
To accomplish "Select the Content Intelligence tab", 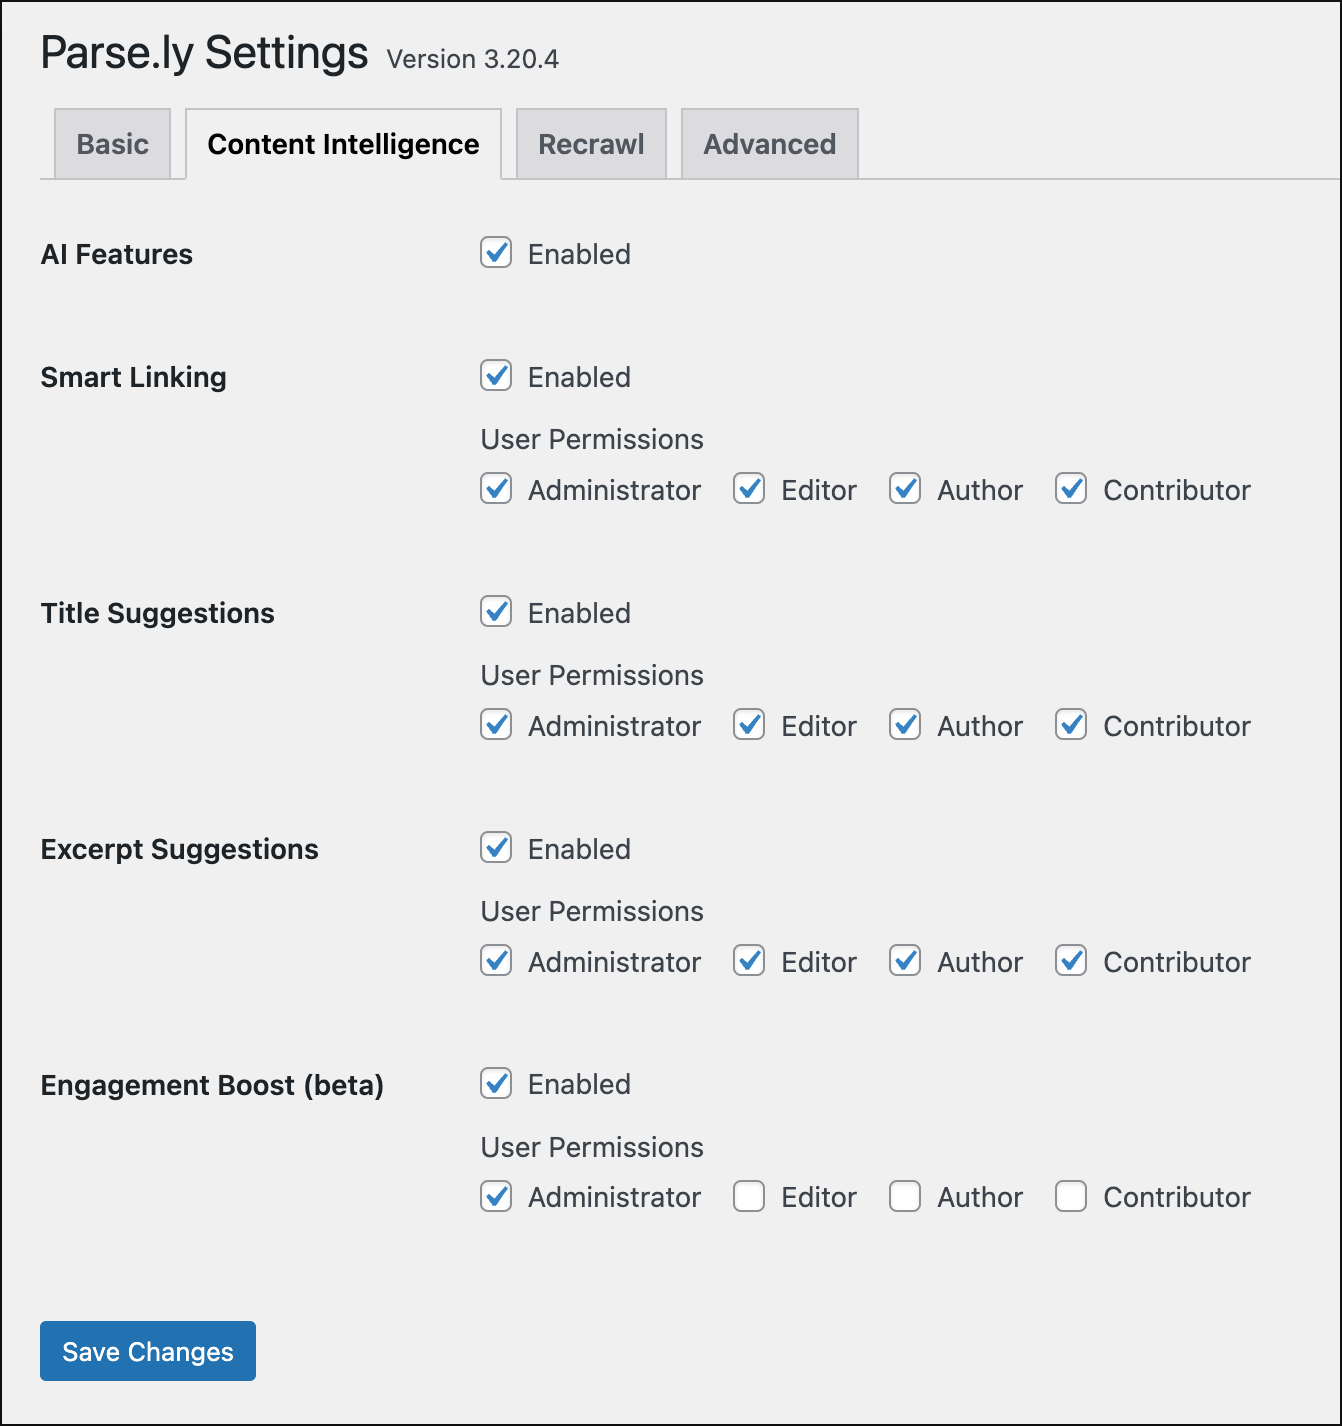I will click(343, 144).
